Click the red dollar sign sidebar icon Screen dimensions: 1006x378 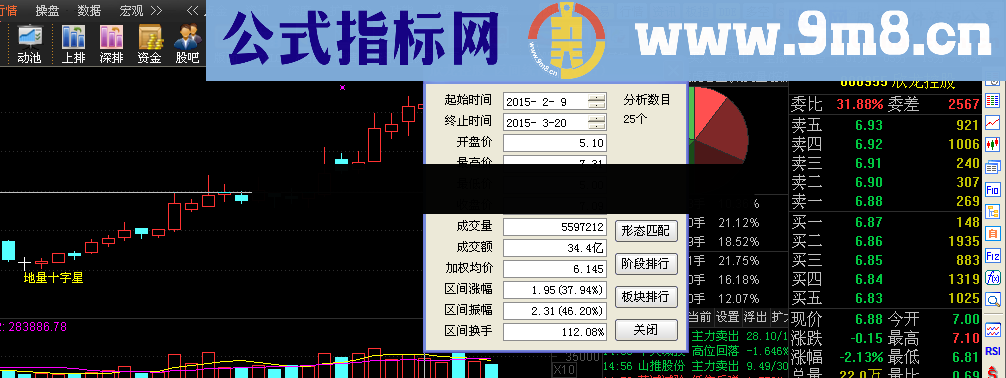[x=993, y=371]
